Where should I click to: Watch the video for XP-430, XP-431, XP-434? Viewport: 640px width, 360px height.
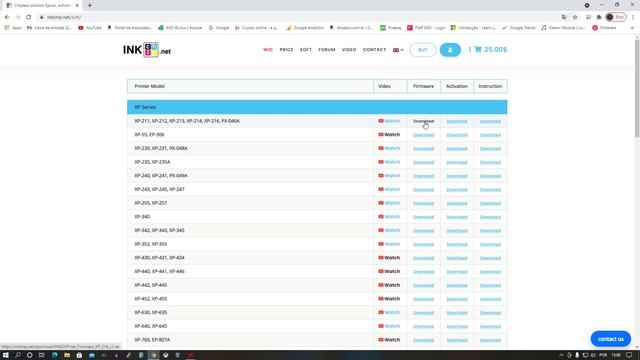pyautogui.click(x=389, y=258)
